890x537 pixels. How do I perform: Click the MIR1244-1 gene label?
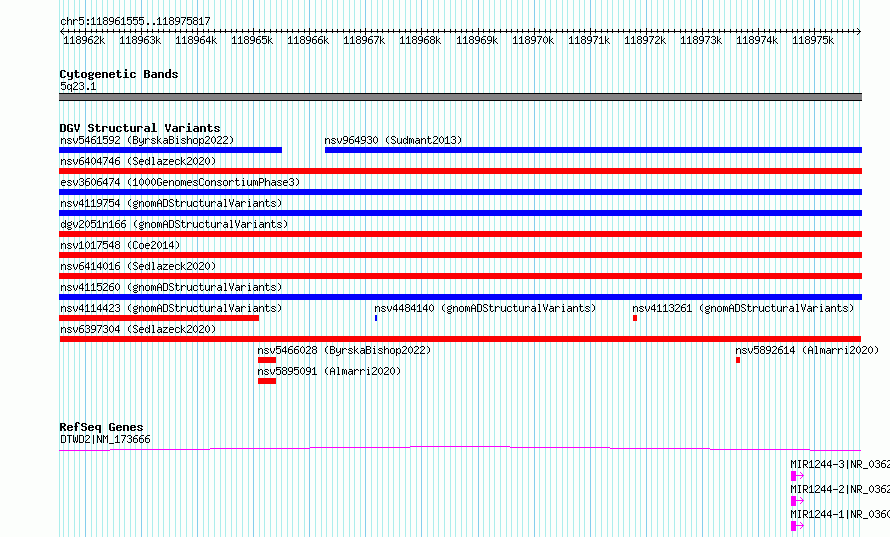tap(840, 514)
